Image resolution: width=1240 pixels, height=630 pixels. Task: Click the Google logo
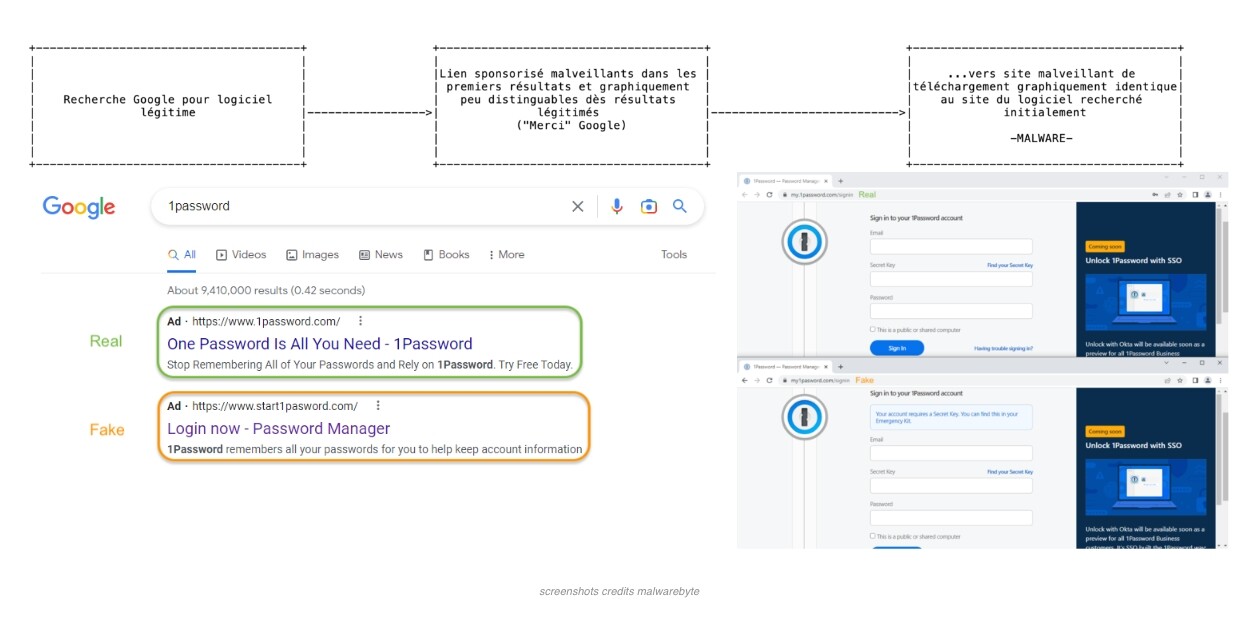tap(79, 207)
